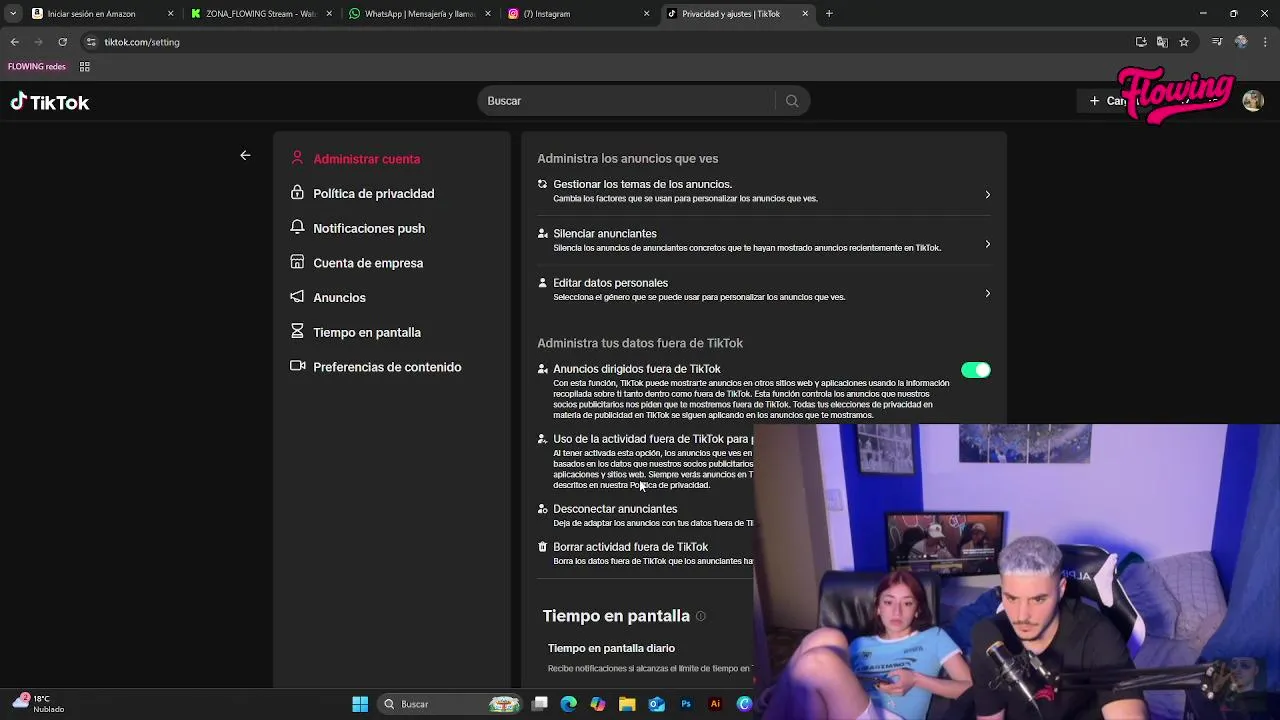Image resolution: width=1280 pixels, height=720 pixels.
Task: Expand Editar datos personales chevron
Action: (987, 293)
